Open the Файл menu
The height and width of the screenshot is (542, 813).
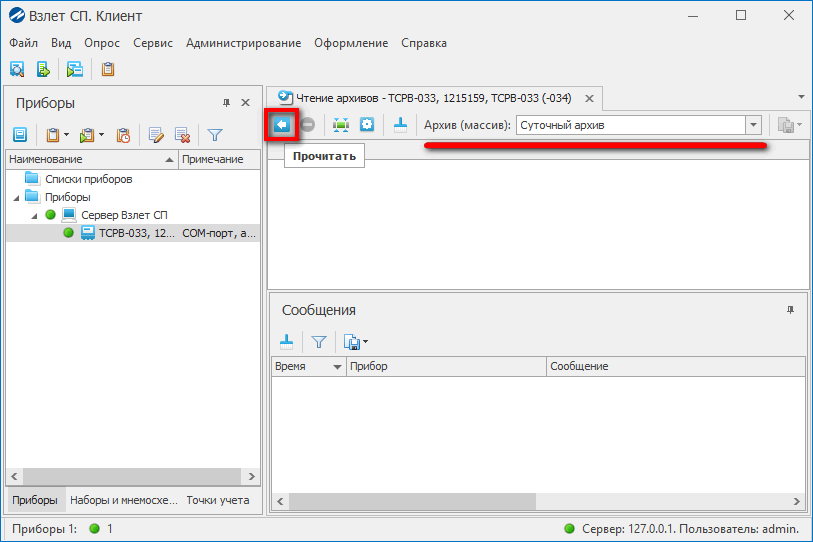pyautogui.click(x=23, y=43)
